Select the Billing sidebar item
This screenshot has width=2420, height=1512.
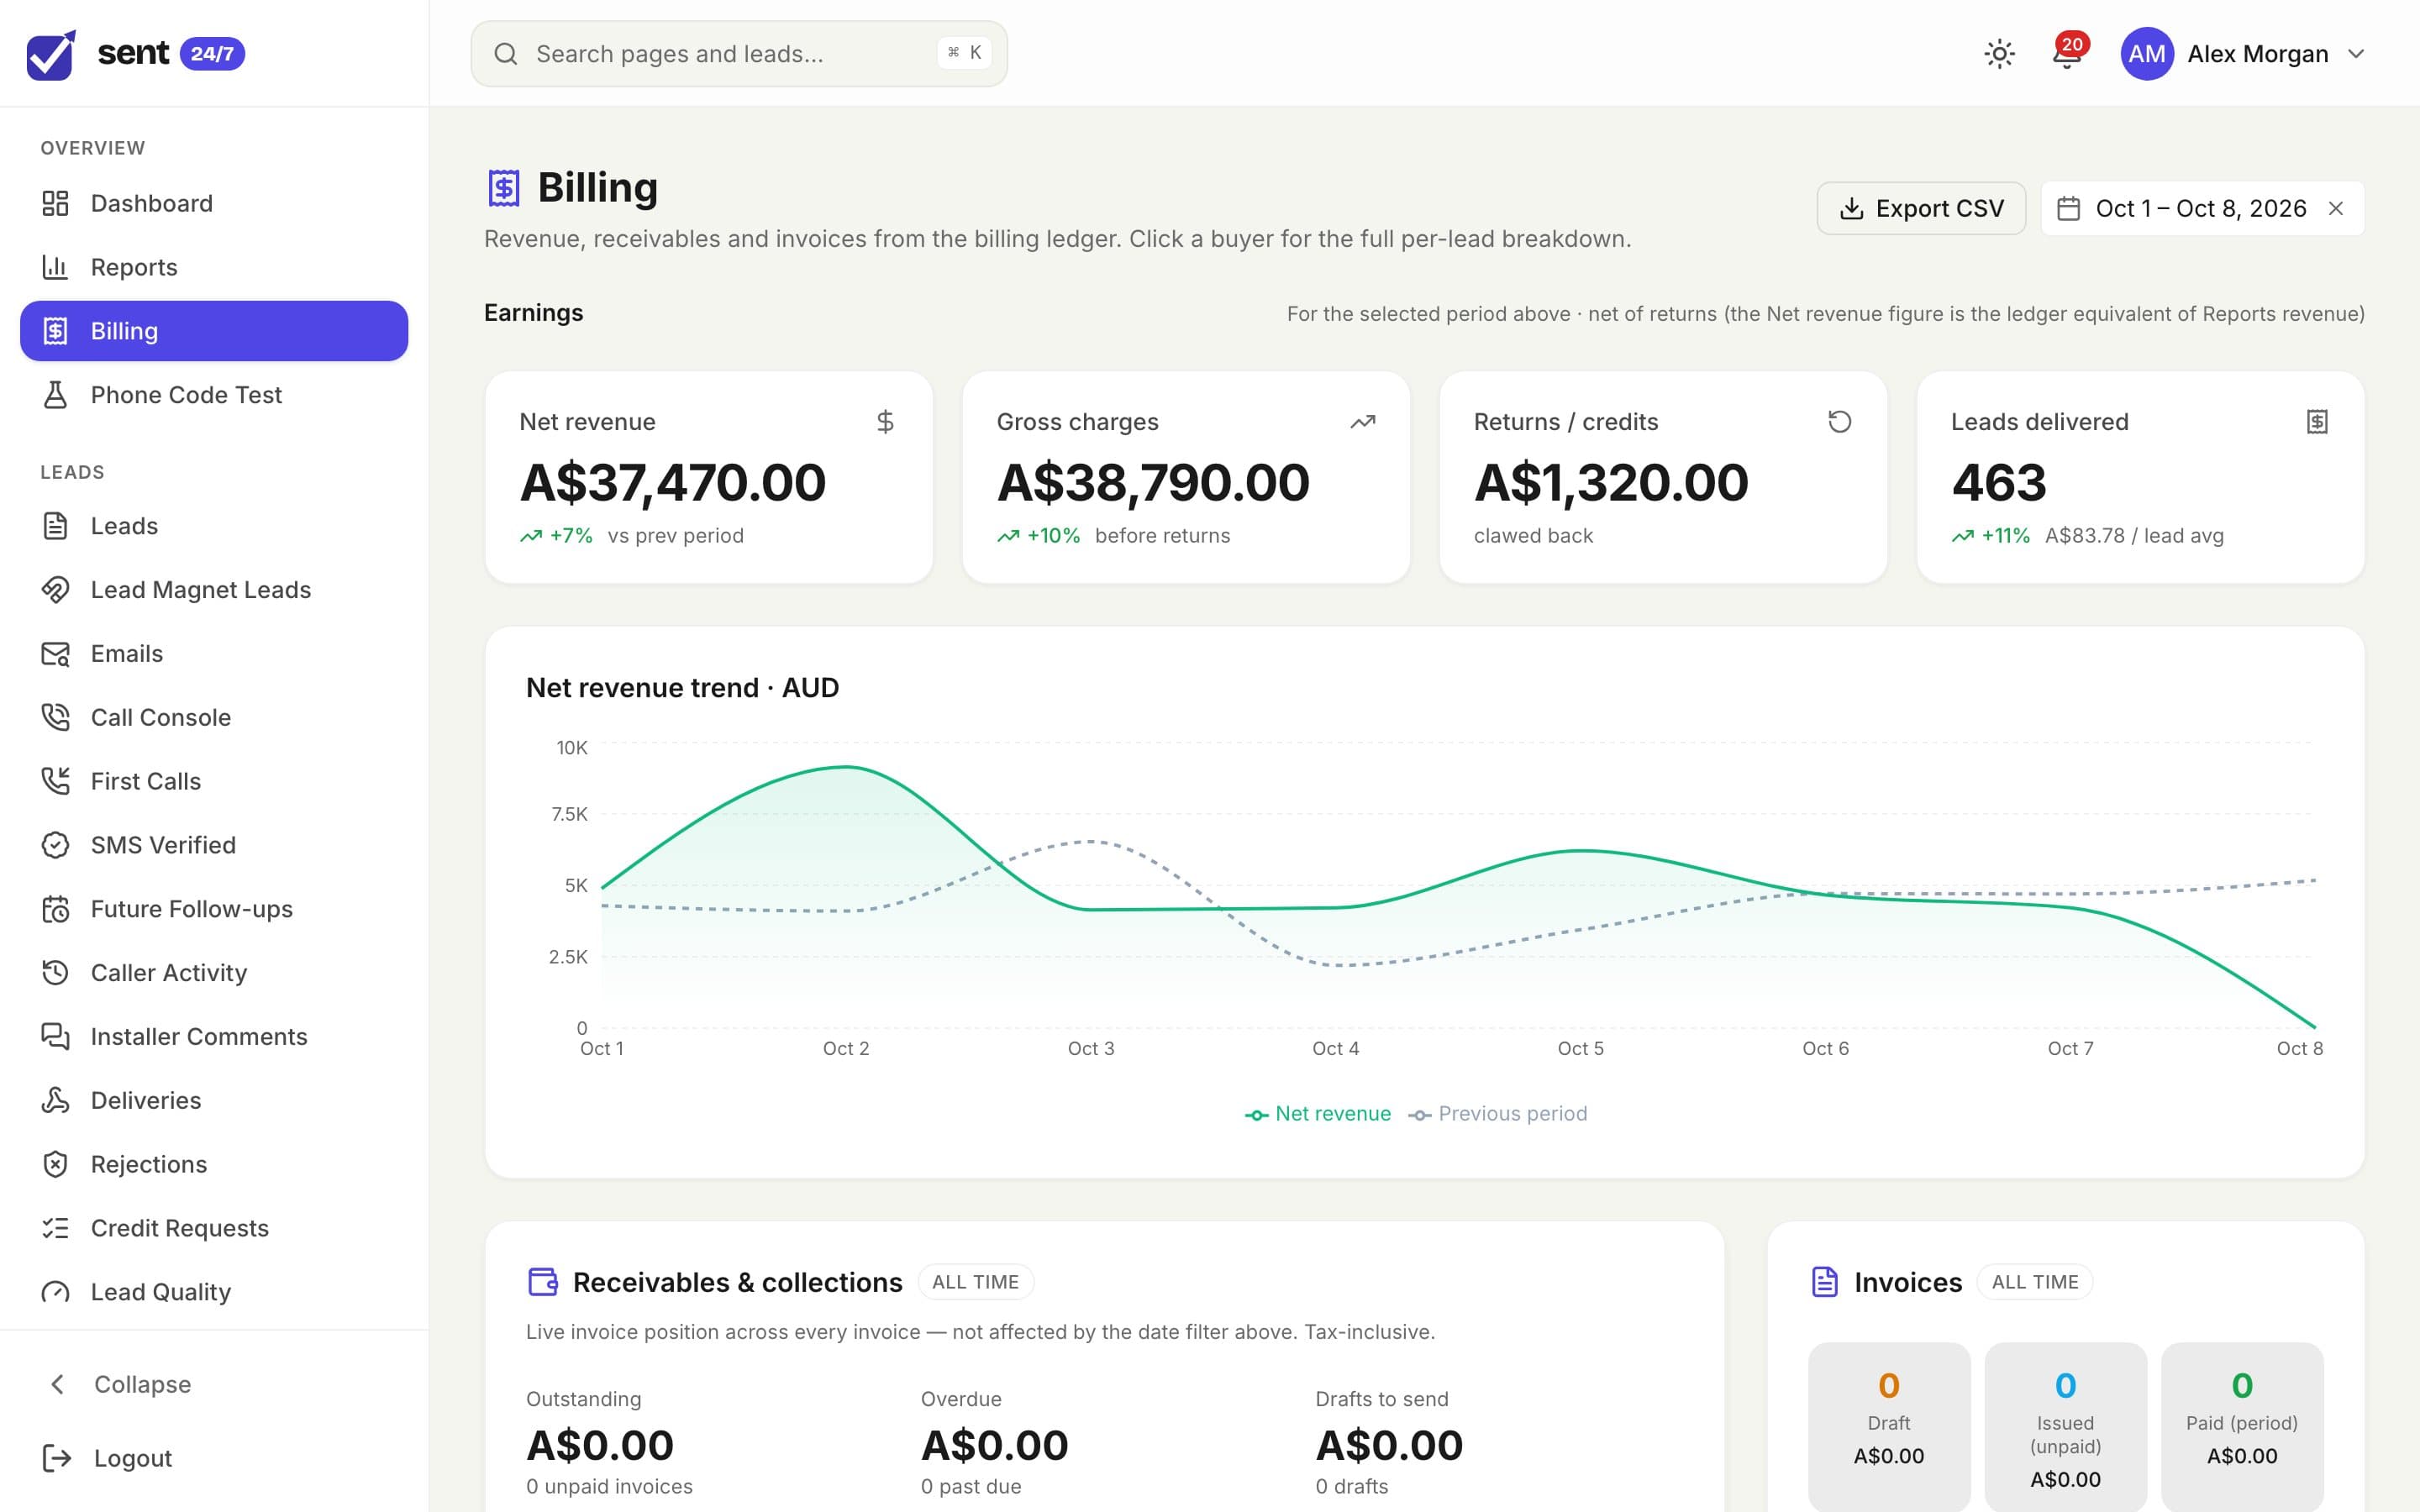pos(214,331)
